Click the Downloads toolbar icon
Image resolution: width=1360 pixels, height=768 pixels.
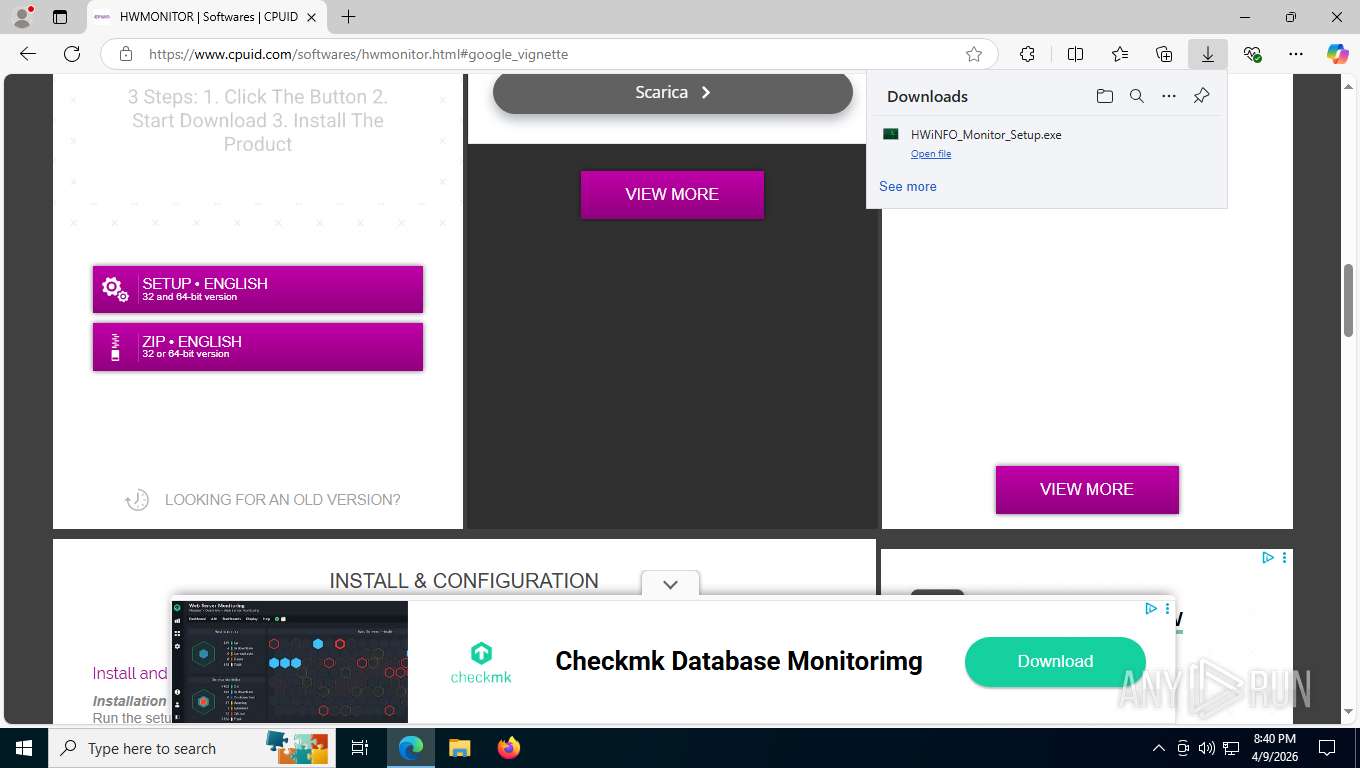(x=1208, y=54)
